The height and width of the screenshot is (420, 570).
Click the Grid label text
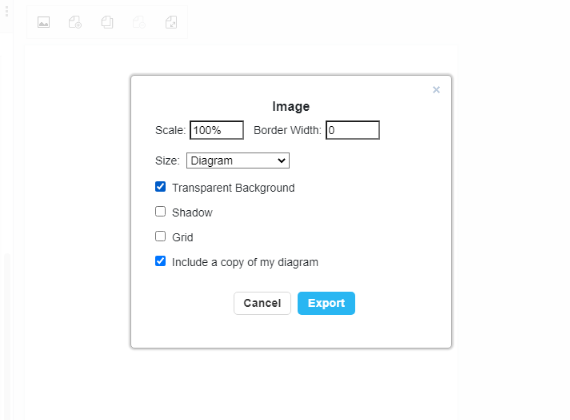pyautogui.click(x=182, y=237)
